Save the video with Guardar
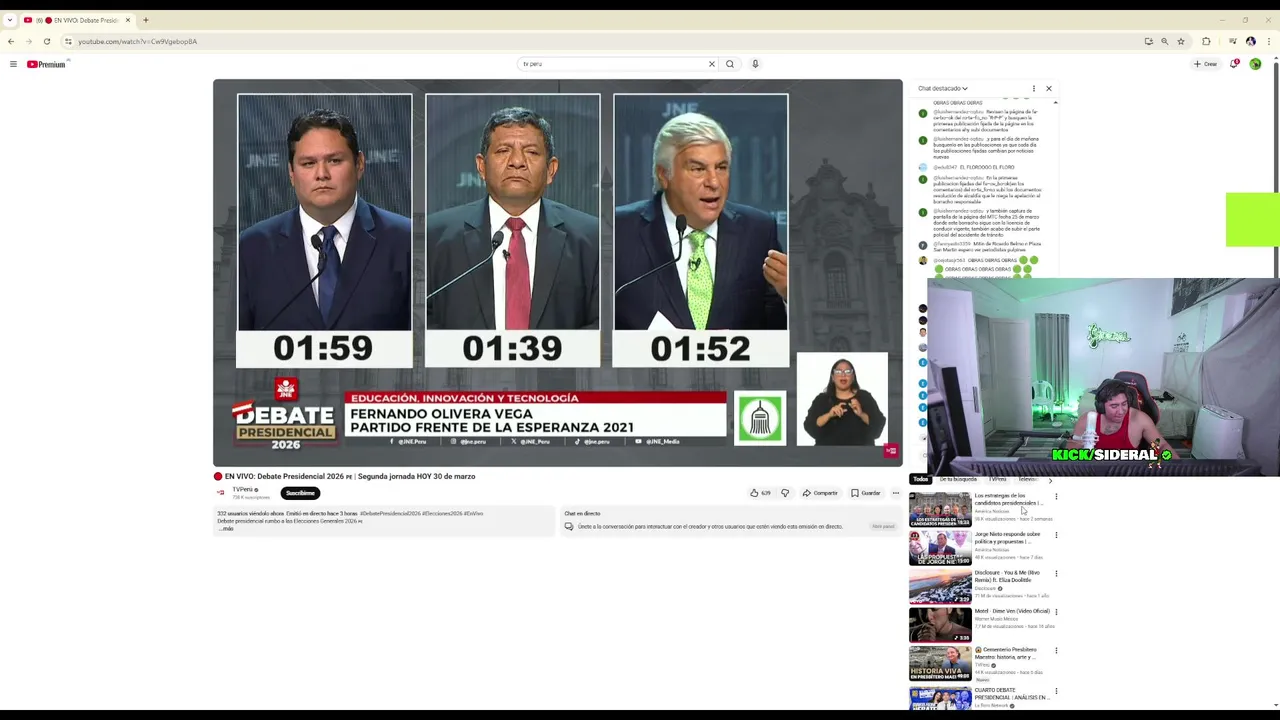The image size is (1280, 720). tap(866, 493)
